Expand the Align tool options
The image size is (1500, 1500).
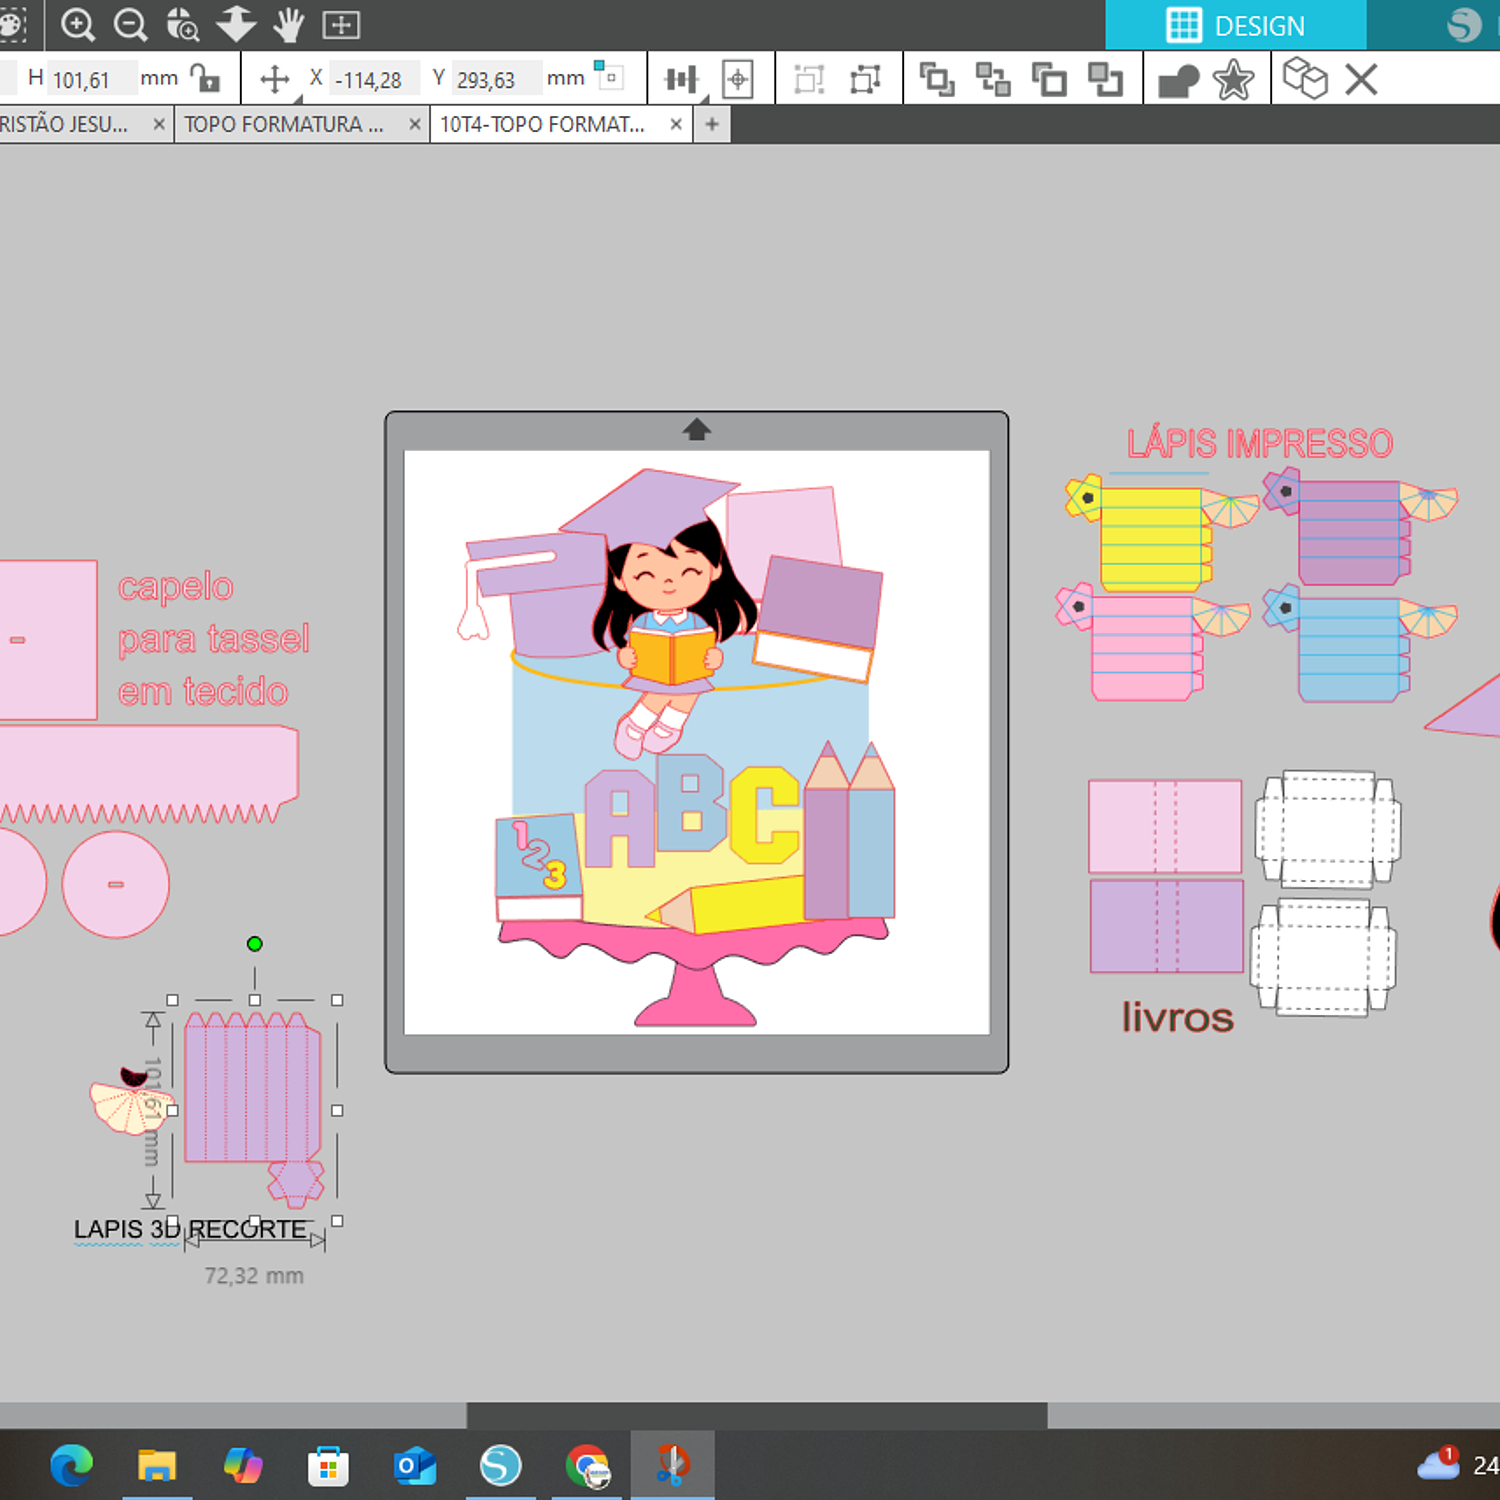pos(683,80)
